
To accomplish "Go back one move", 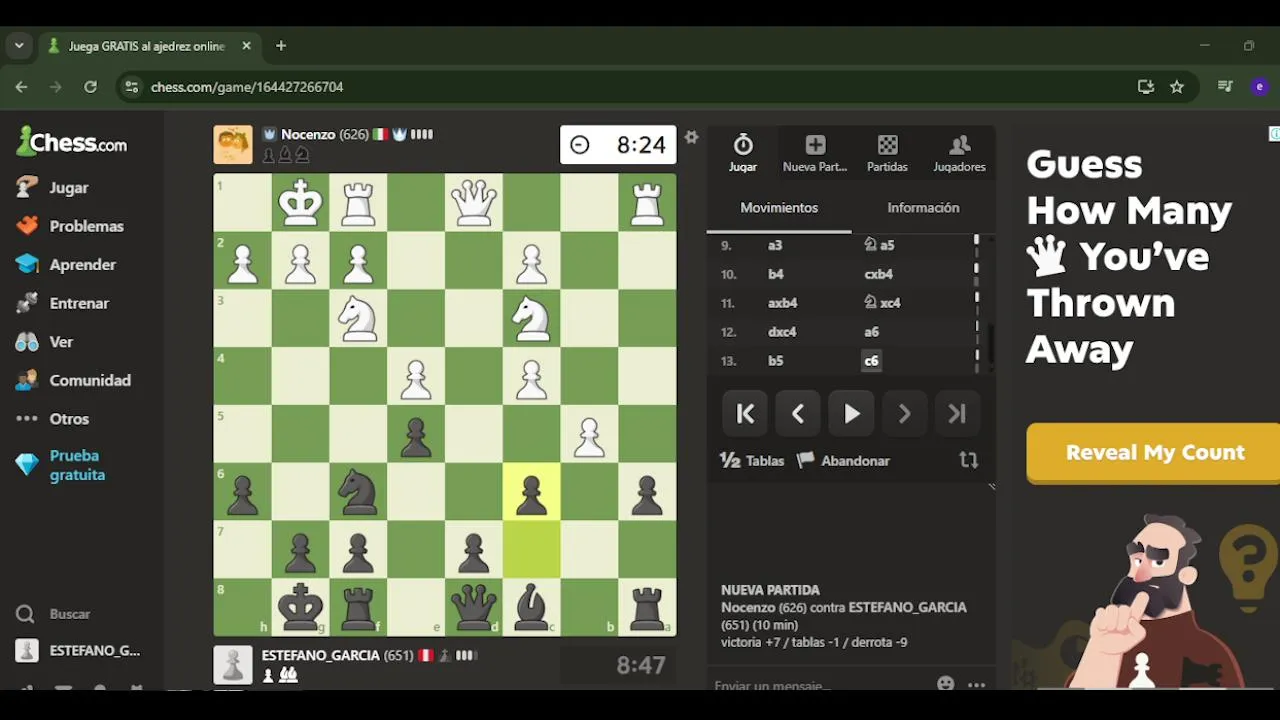I will pyautogui.click(x=798, y=414).
